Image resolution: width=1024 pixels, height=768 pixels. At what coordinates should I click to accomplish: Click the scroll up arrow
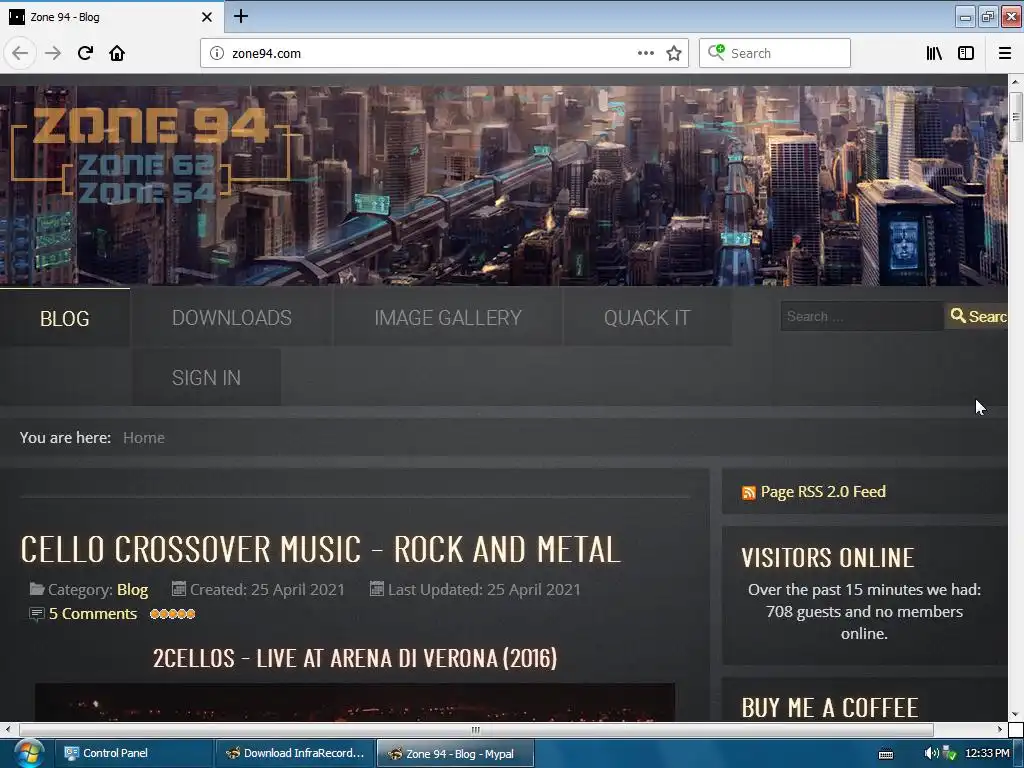point(1016,82)
